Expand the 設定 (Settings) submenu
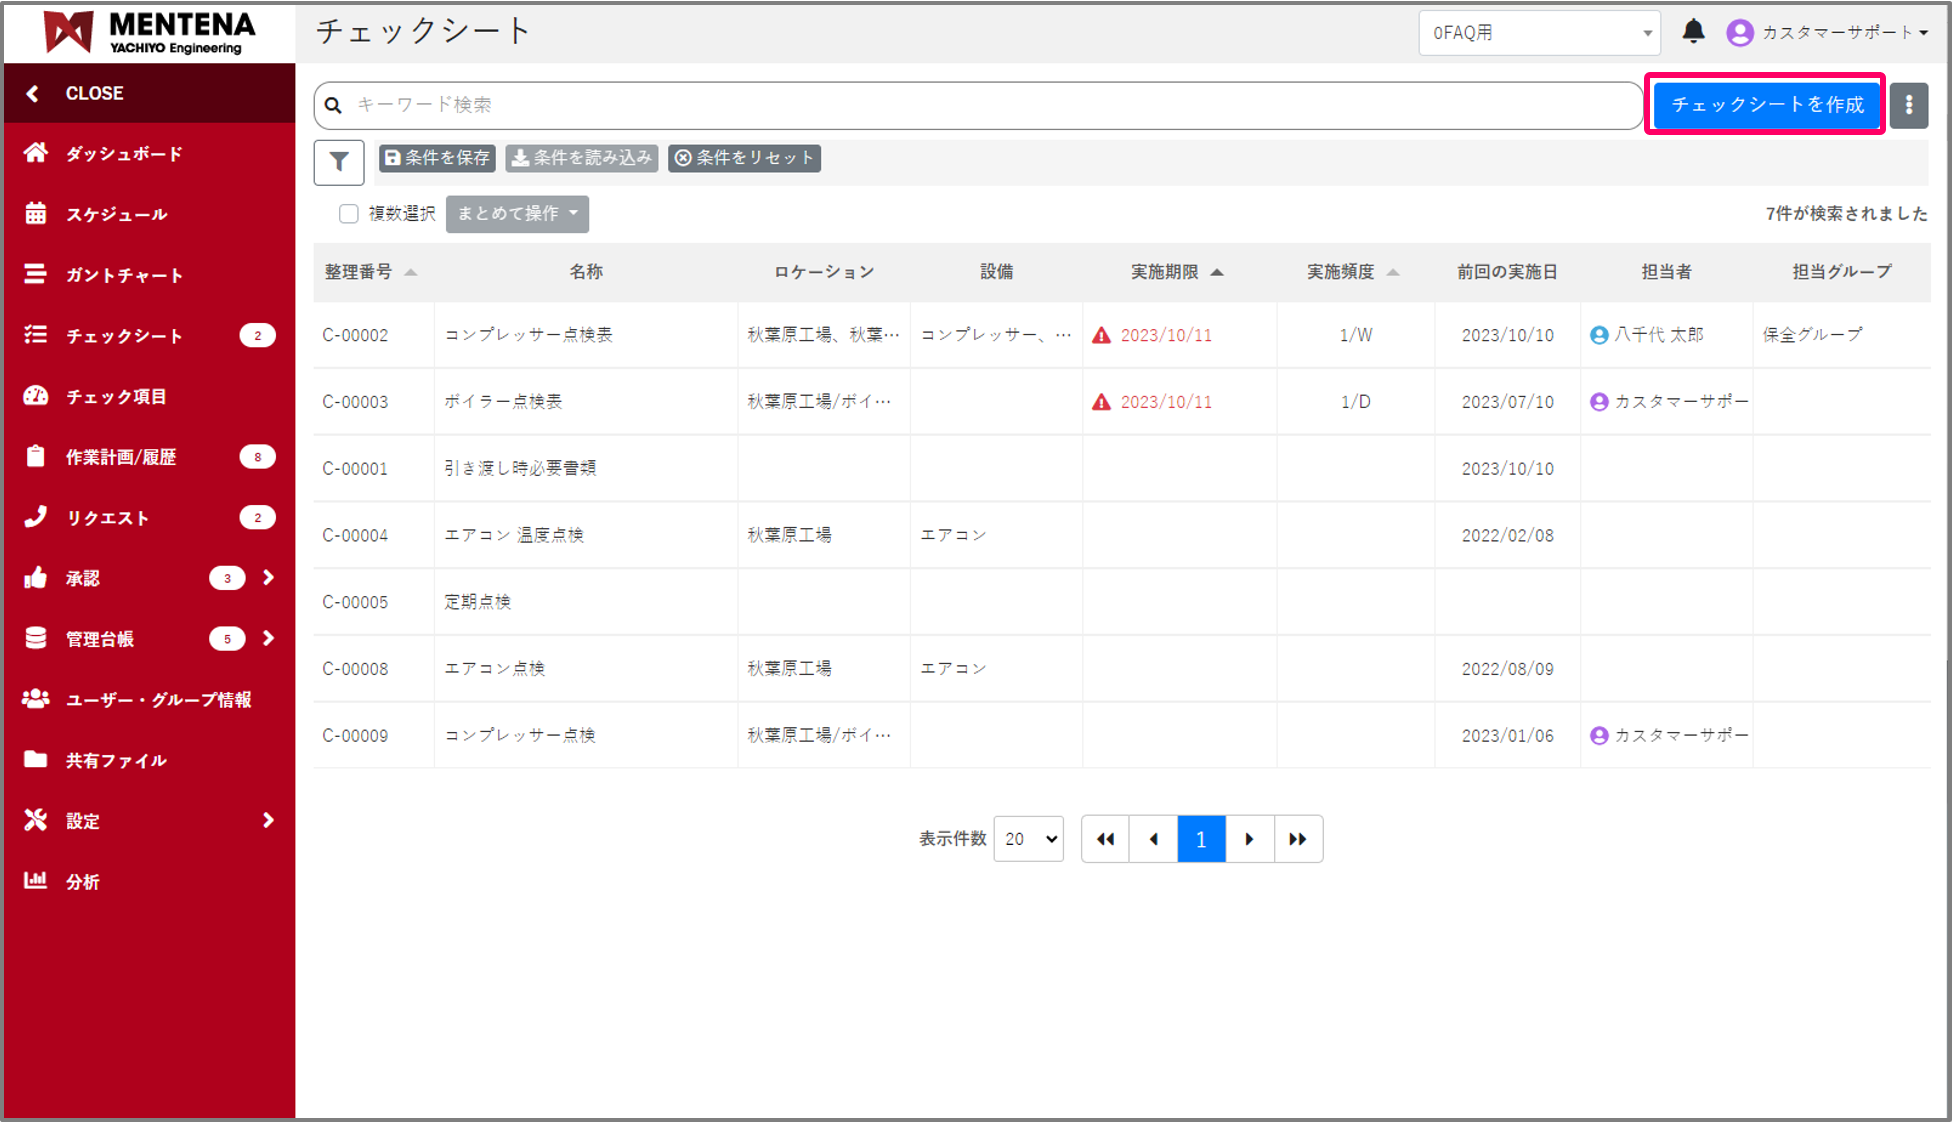This screenshot has width=1952, height=1123. pos(268,820)
